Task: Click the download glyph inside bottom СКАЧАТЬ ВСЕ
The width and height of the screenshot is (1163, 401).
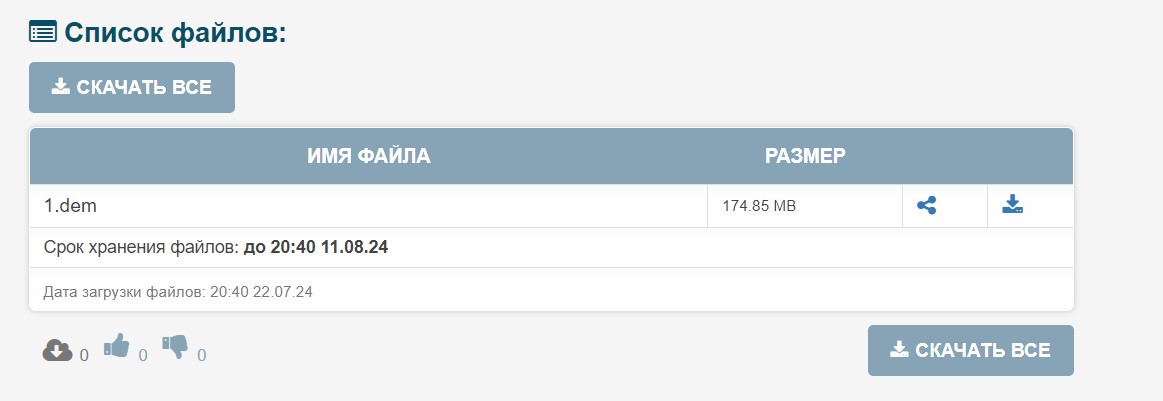Action: [899, 349]
